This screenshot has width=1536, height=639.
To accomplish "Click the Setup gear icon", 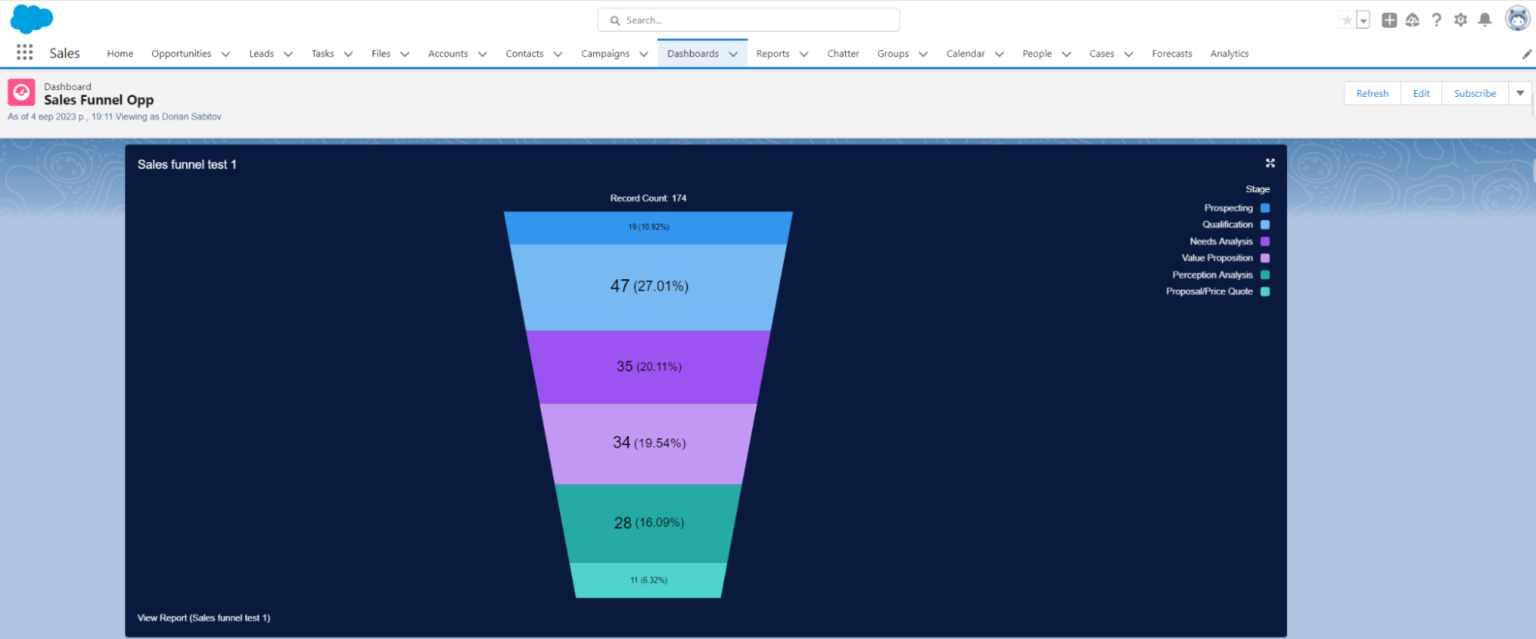I will tap(1461, 19).
